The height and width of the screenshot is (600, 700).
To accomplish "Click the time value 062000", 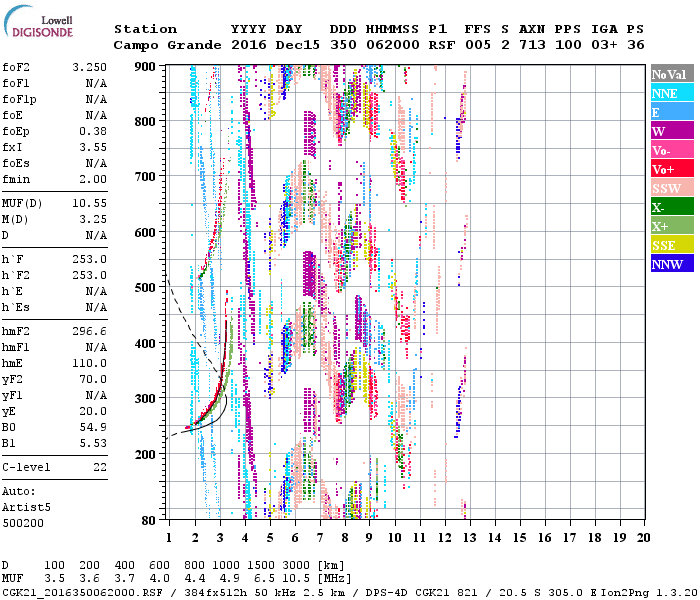I will point(393,45).
